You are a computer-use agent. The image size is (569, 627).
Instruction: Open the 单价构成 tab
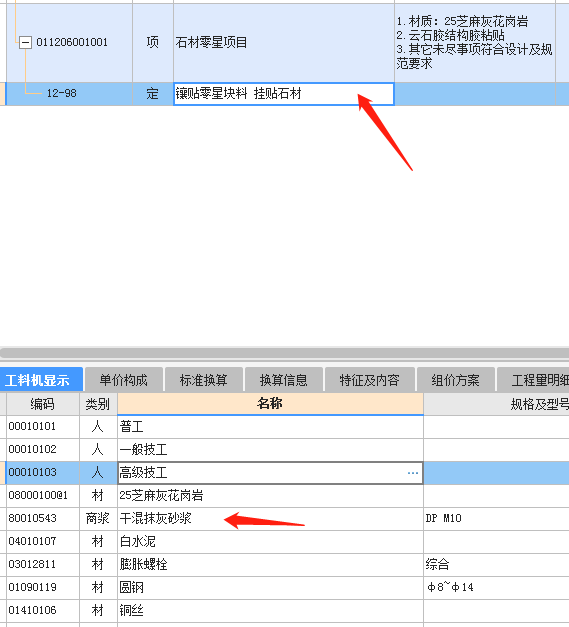124,379
